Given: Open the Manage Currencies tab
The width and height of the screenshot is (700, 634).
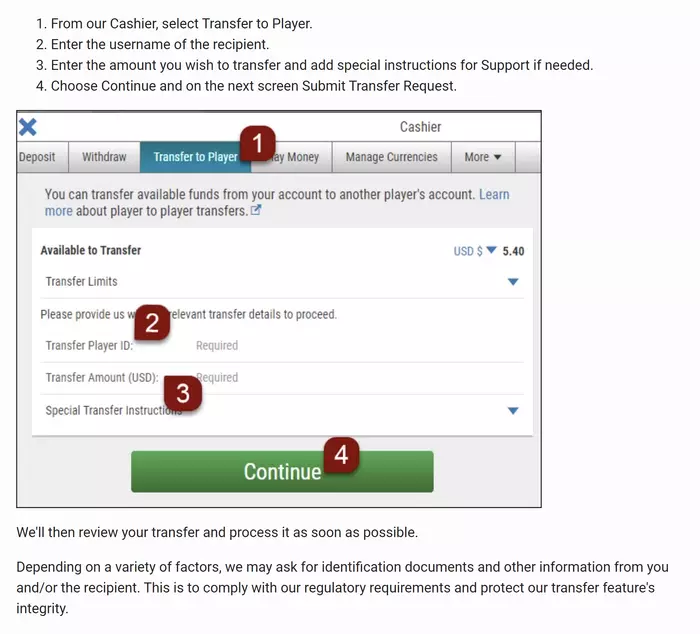Looking at the screenshot, I should 392,157.
